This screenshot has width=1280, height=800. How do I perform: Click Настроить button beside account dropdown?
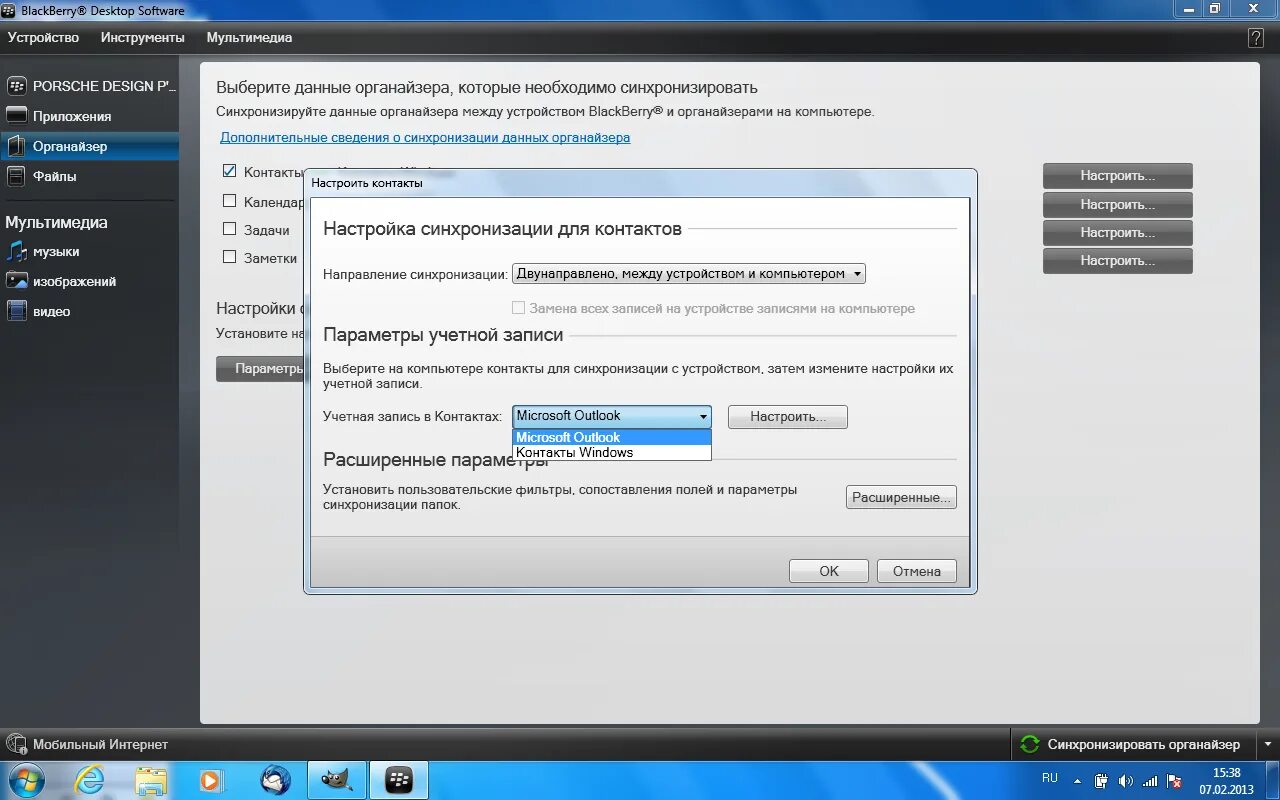788,416
